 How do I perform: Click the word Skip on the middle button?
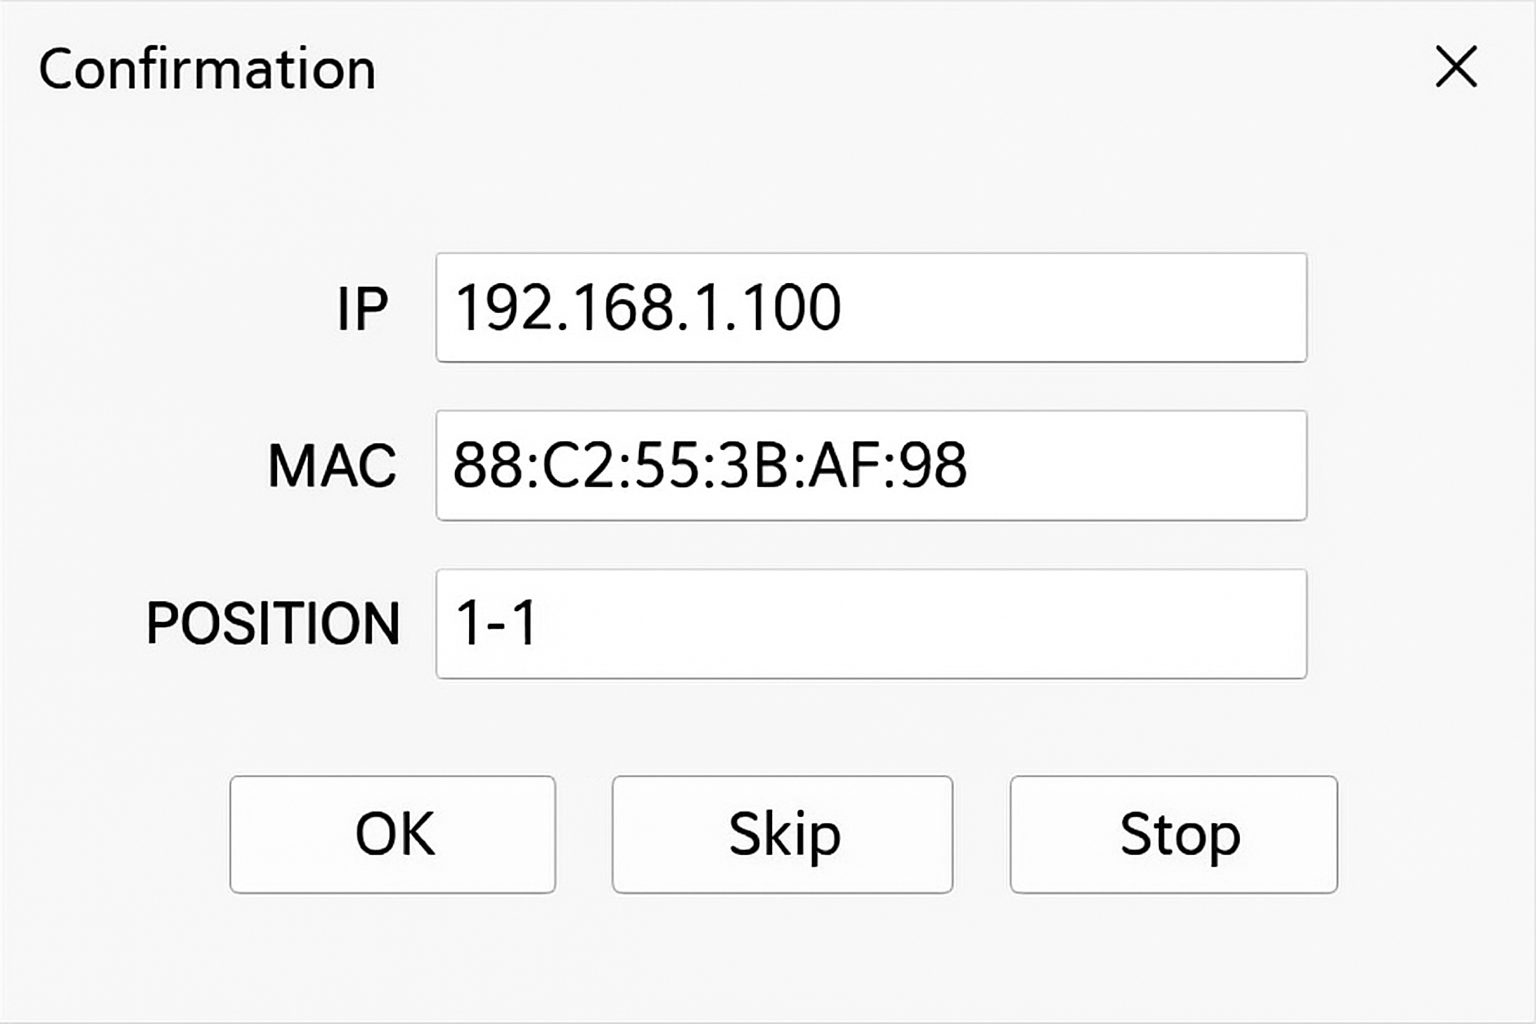click(x=784, y=836)
